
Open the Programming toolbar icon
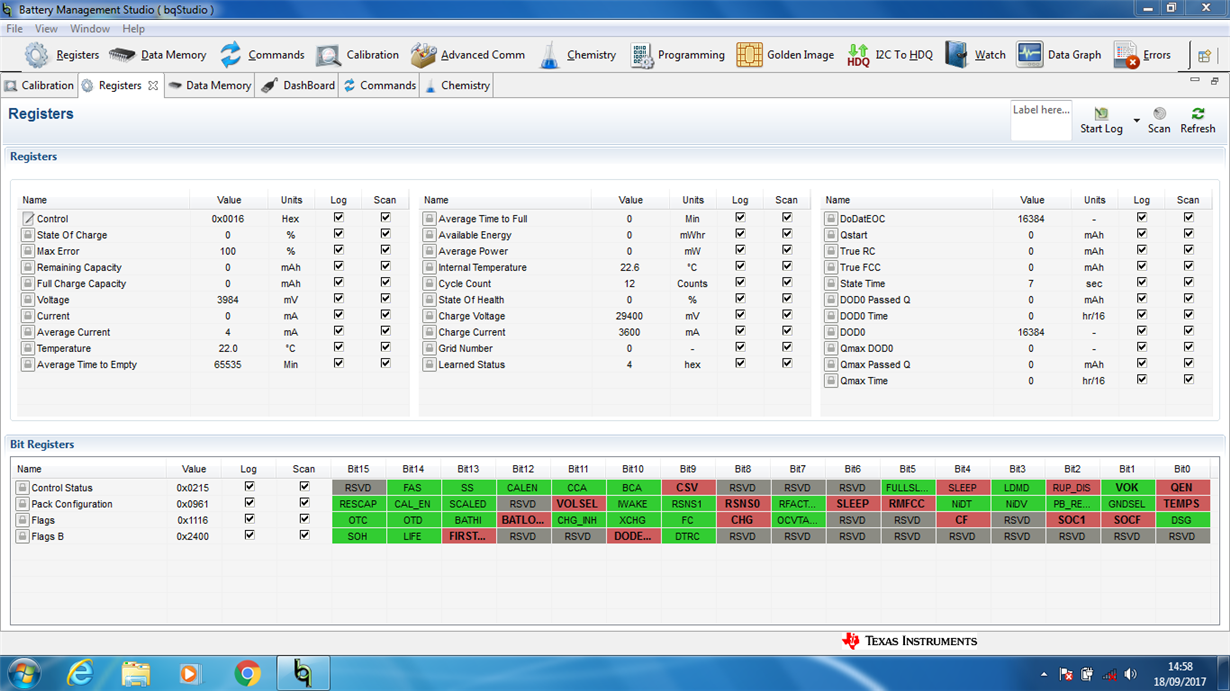(x=641, y=55)
